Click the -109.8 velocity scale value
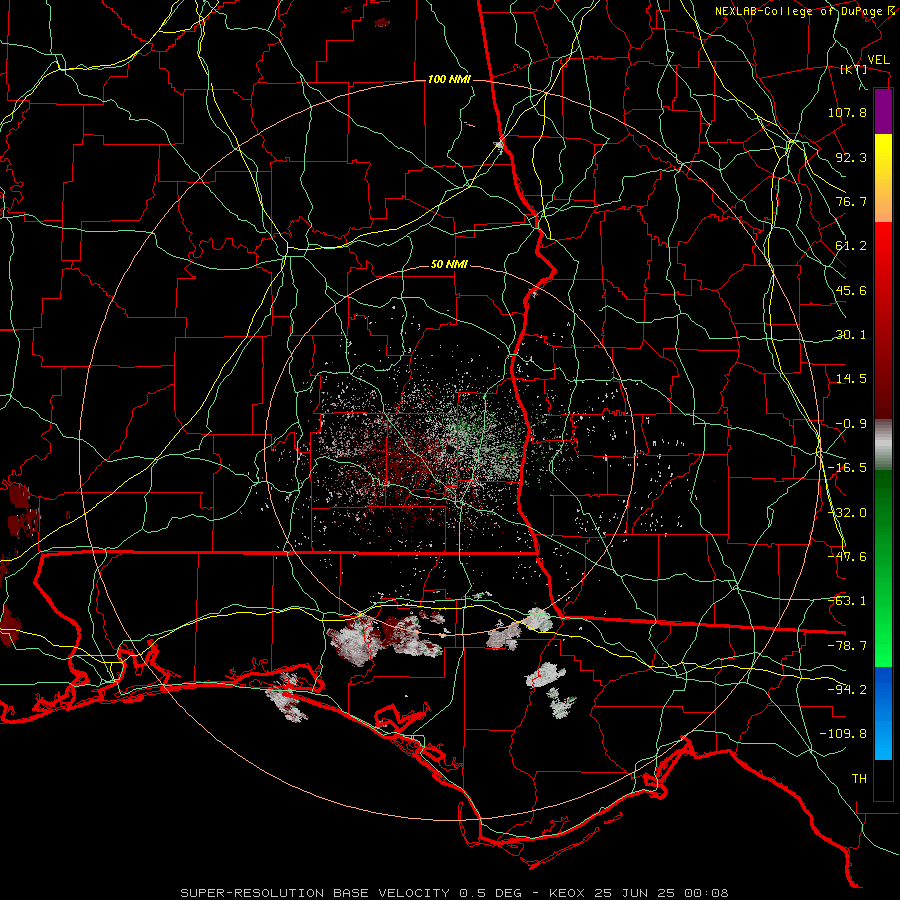 pos(843,734)
